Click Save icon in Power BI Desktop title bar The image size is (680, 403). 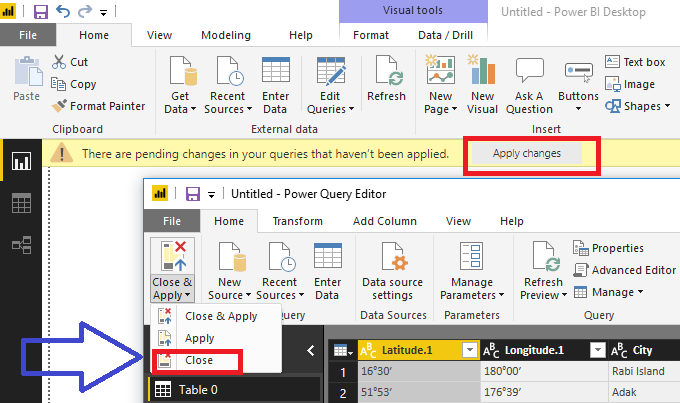[41, 12]
